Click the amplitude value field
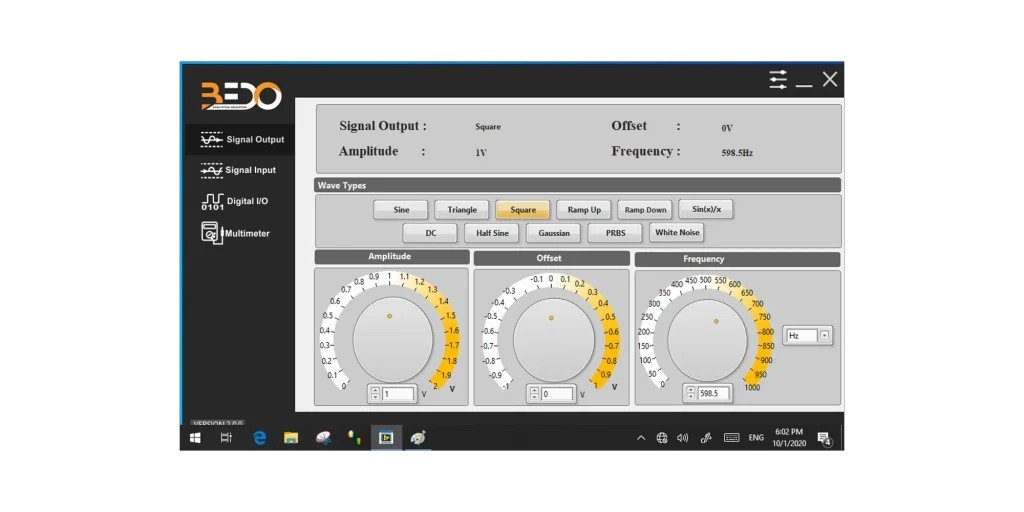The height and width of the screenshot is (512, 1024). pos(398,394)
